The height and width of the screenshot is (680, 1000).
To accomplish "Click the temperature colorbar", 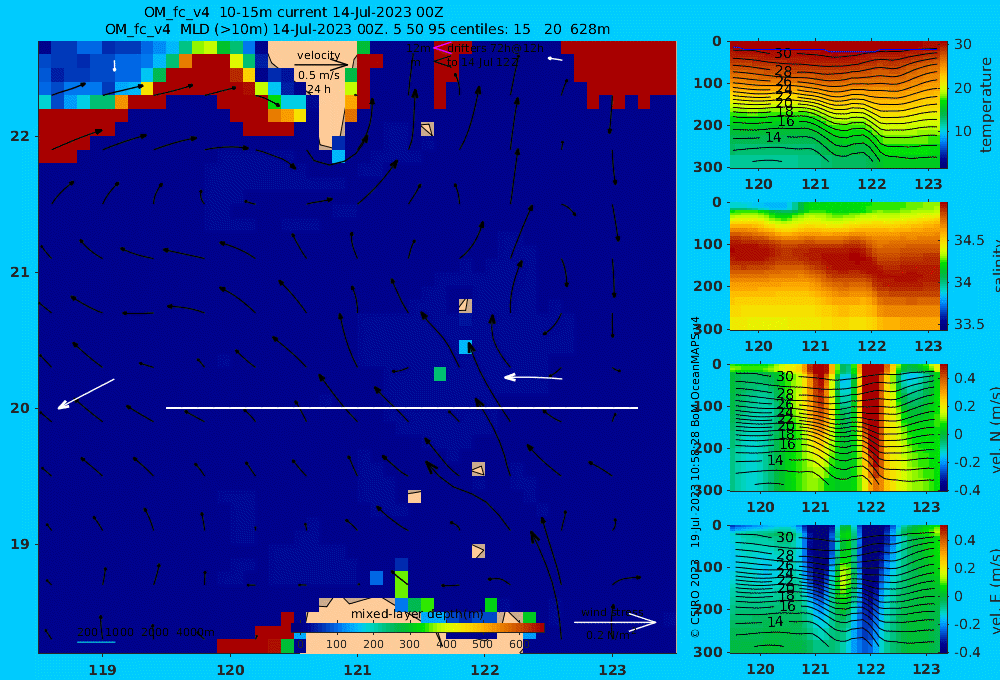I will point(944,105).
